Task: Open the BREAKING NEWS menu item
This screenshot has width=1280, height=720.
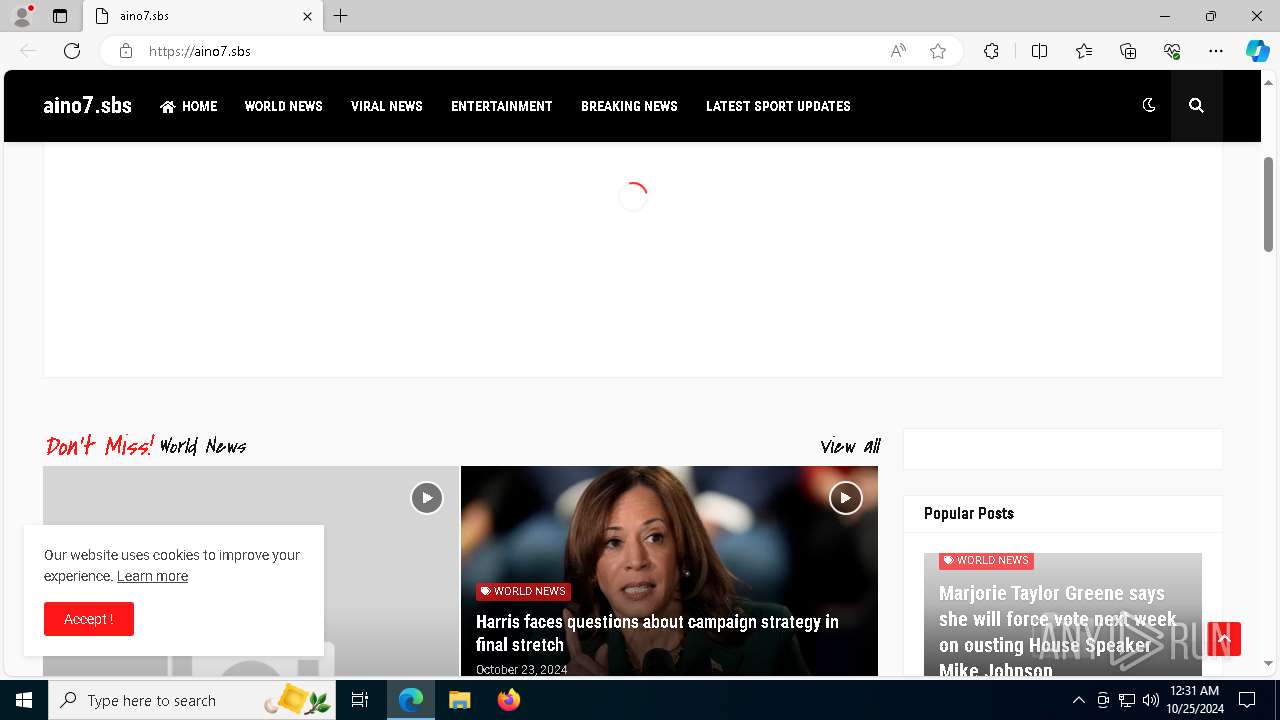Action: 629,106
